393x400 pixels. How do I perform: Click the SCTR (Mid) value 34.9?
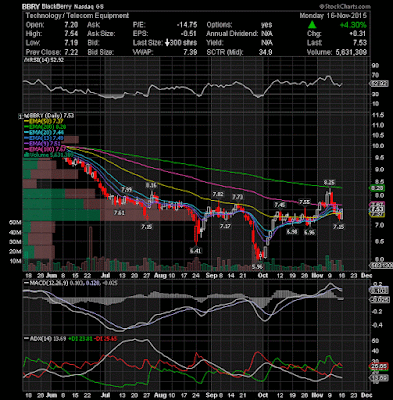click(265, 52)
